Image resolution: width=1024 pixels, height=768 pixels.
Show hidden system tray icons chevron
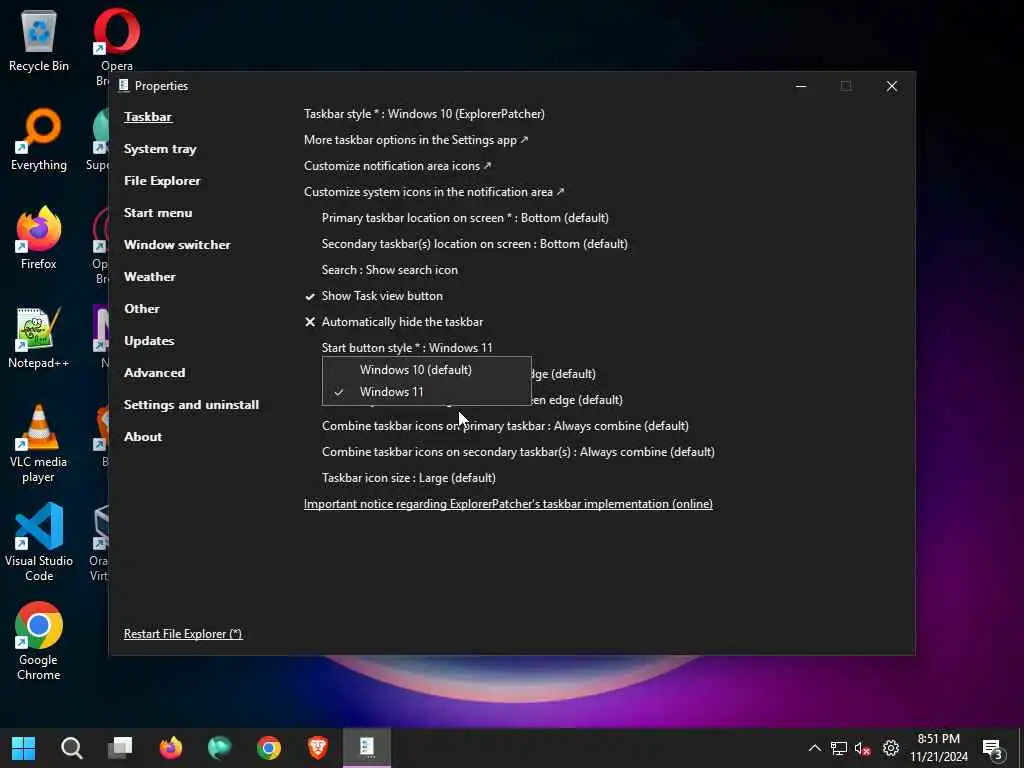pos(814,748)
